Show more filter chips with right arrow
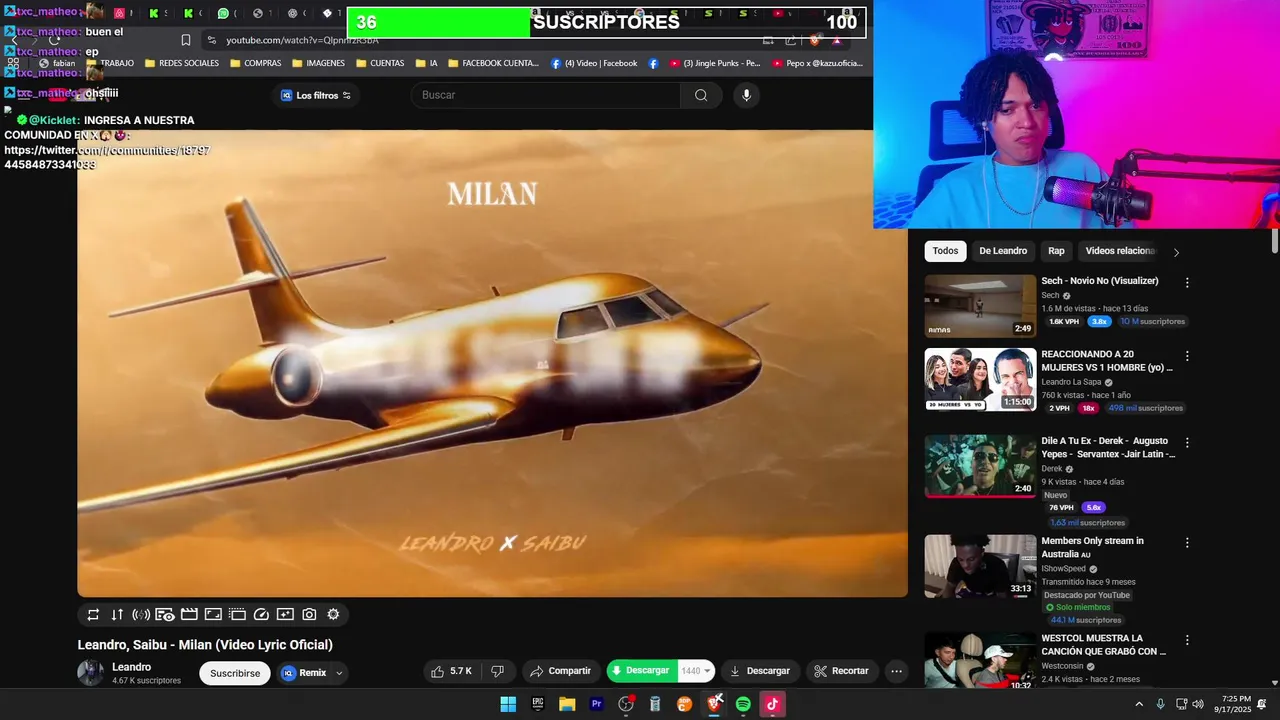The image size is (1280, 720). click(x=1176, y=252)
